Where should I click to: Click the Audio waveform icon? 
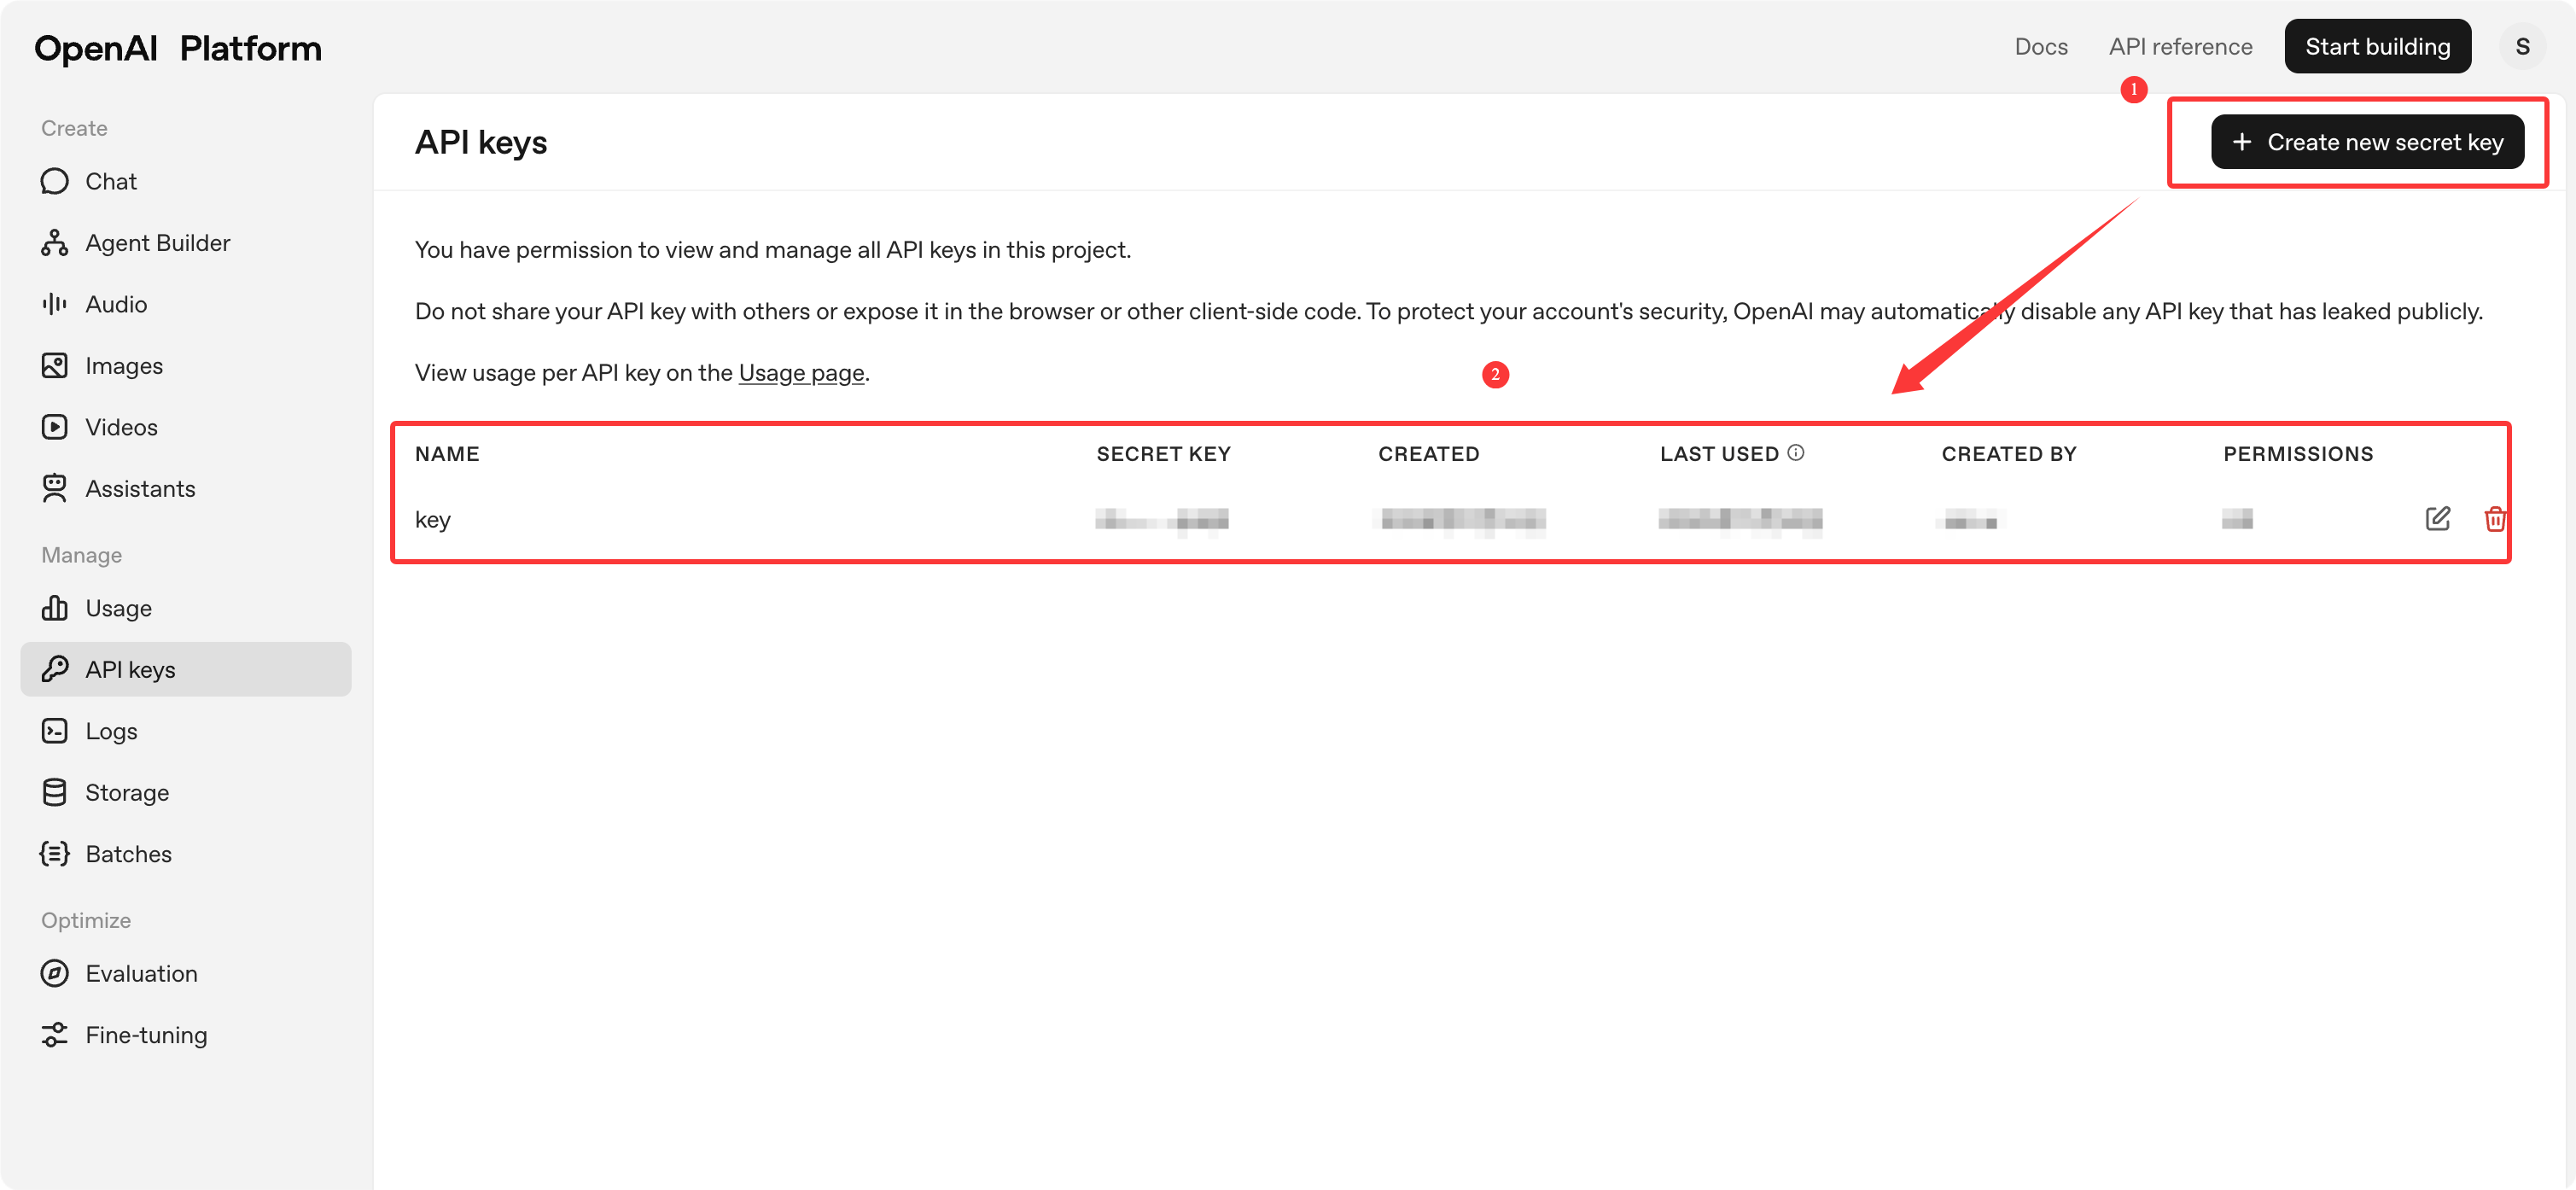pos(55,304)
